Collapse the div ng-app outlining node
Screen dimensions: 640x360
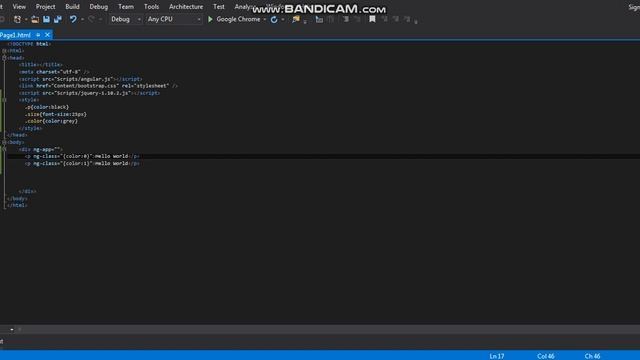pyautogui.click(x=4, y=149)
